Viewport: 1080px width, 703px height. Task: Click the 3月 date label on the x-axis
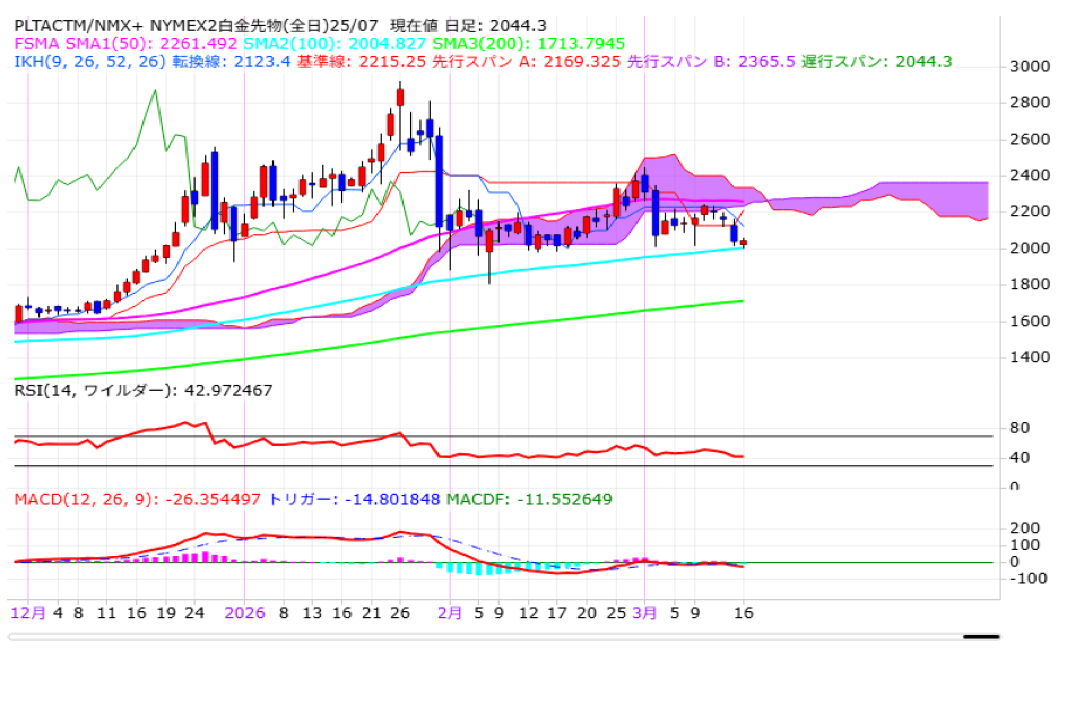pos(645,613)
